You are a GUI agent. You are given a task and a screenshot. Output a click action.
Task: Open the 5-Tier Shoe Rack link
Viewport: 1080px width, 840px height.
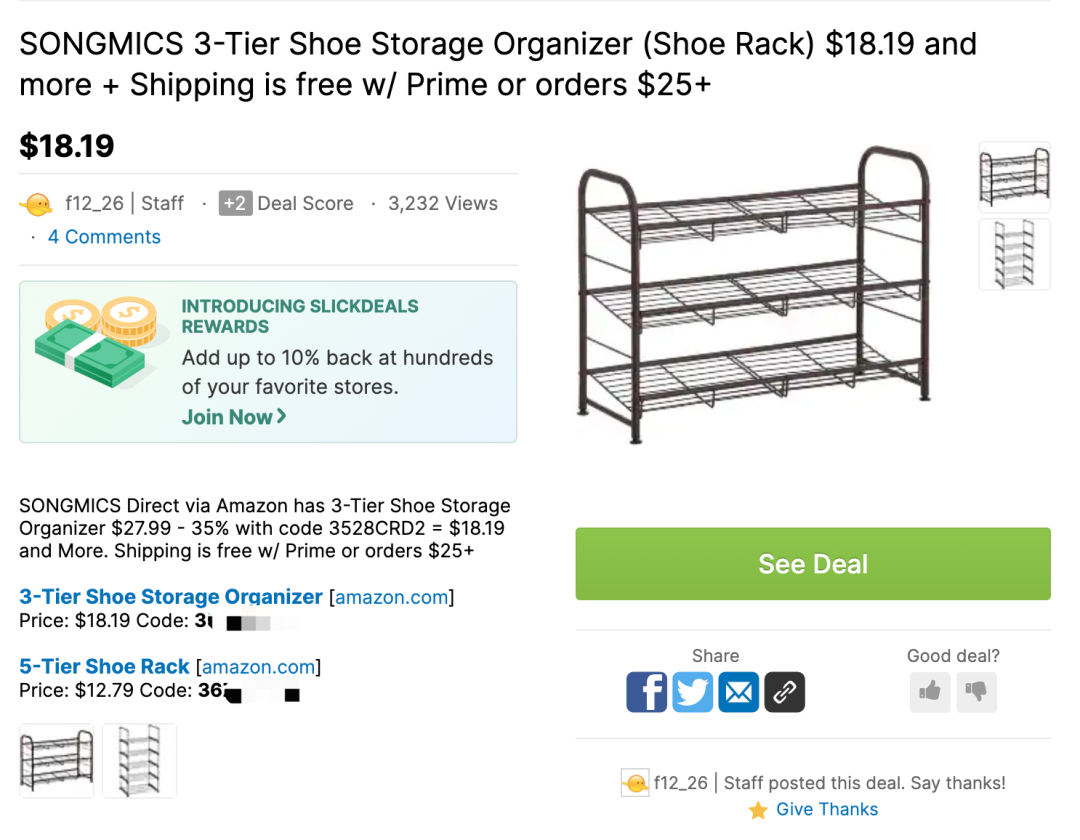click(x=104, y=666)
